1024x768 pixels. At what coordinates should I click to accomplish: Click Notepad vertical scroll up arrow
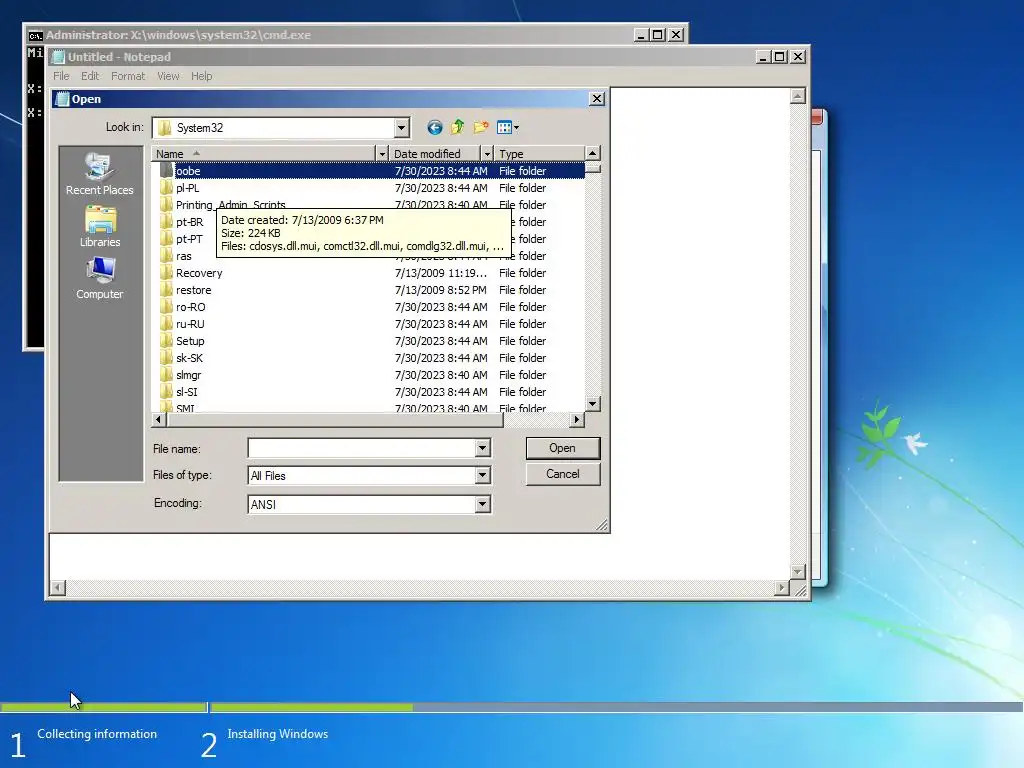tap(797, 97)
